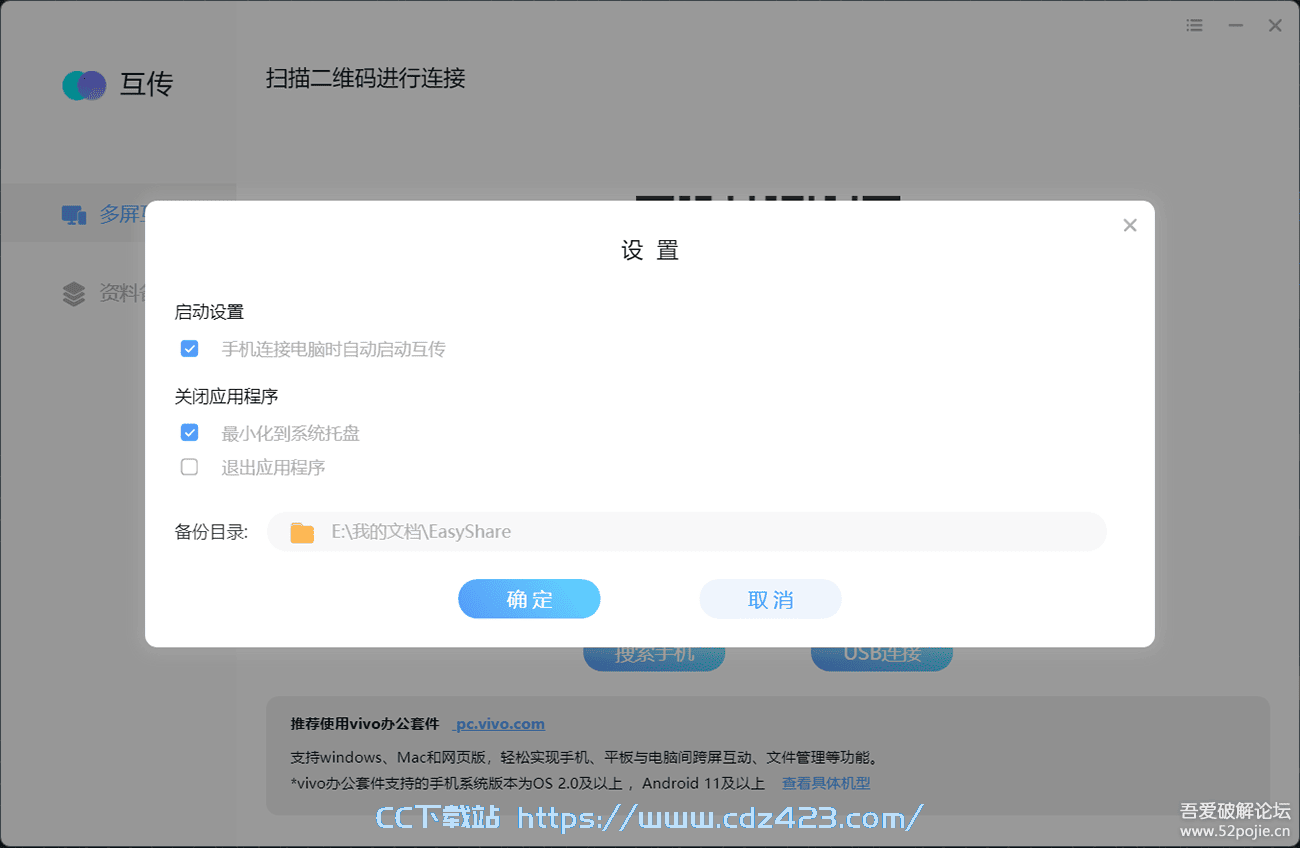This screenshot has height=848, width=1300.
Task: Click the 手机连接电脑时自动启动互传 label
Action: pyautogui.click(x=333, y=350)
